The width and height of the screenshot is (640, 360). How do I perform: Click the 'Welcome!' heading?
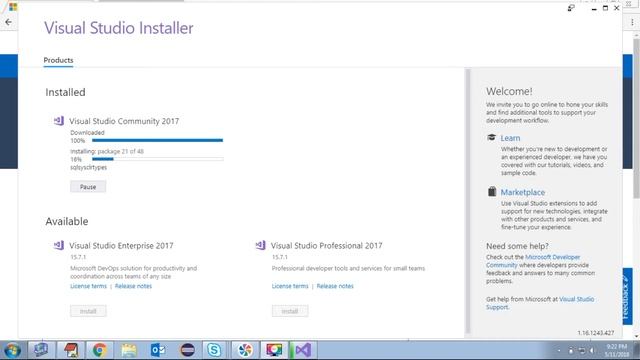coord(509,91)
